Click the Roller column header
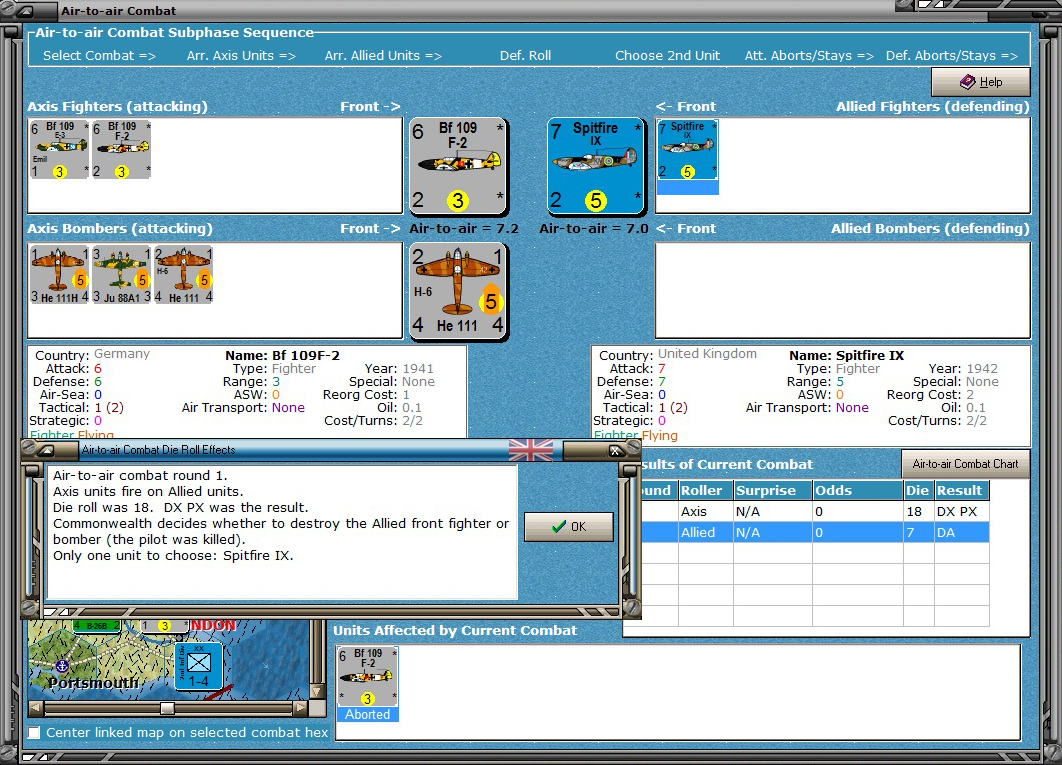Image resolution: width=1062 pixels, height=765 pixels. click(x=706, y=491)
